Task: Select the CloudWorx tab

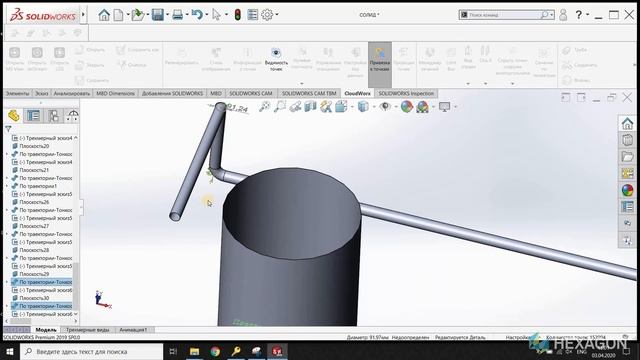Action: [358, 93]
